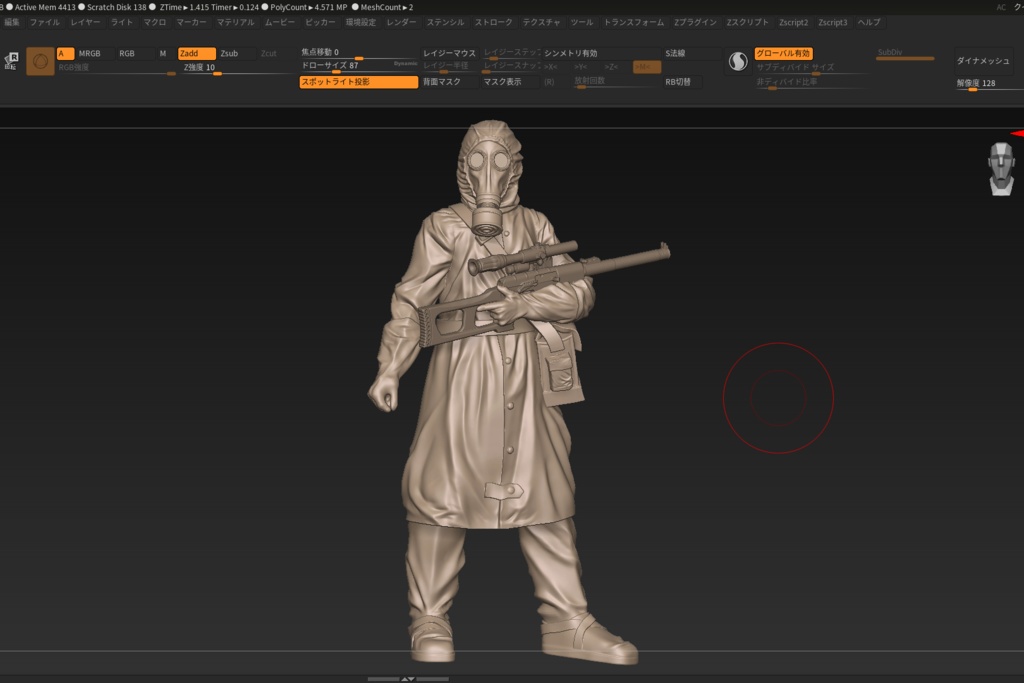
Task: Open the ファイル menu
Action: coord(44,22)
